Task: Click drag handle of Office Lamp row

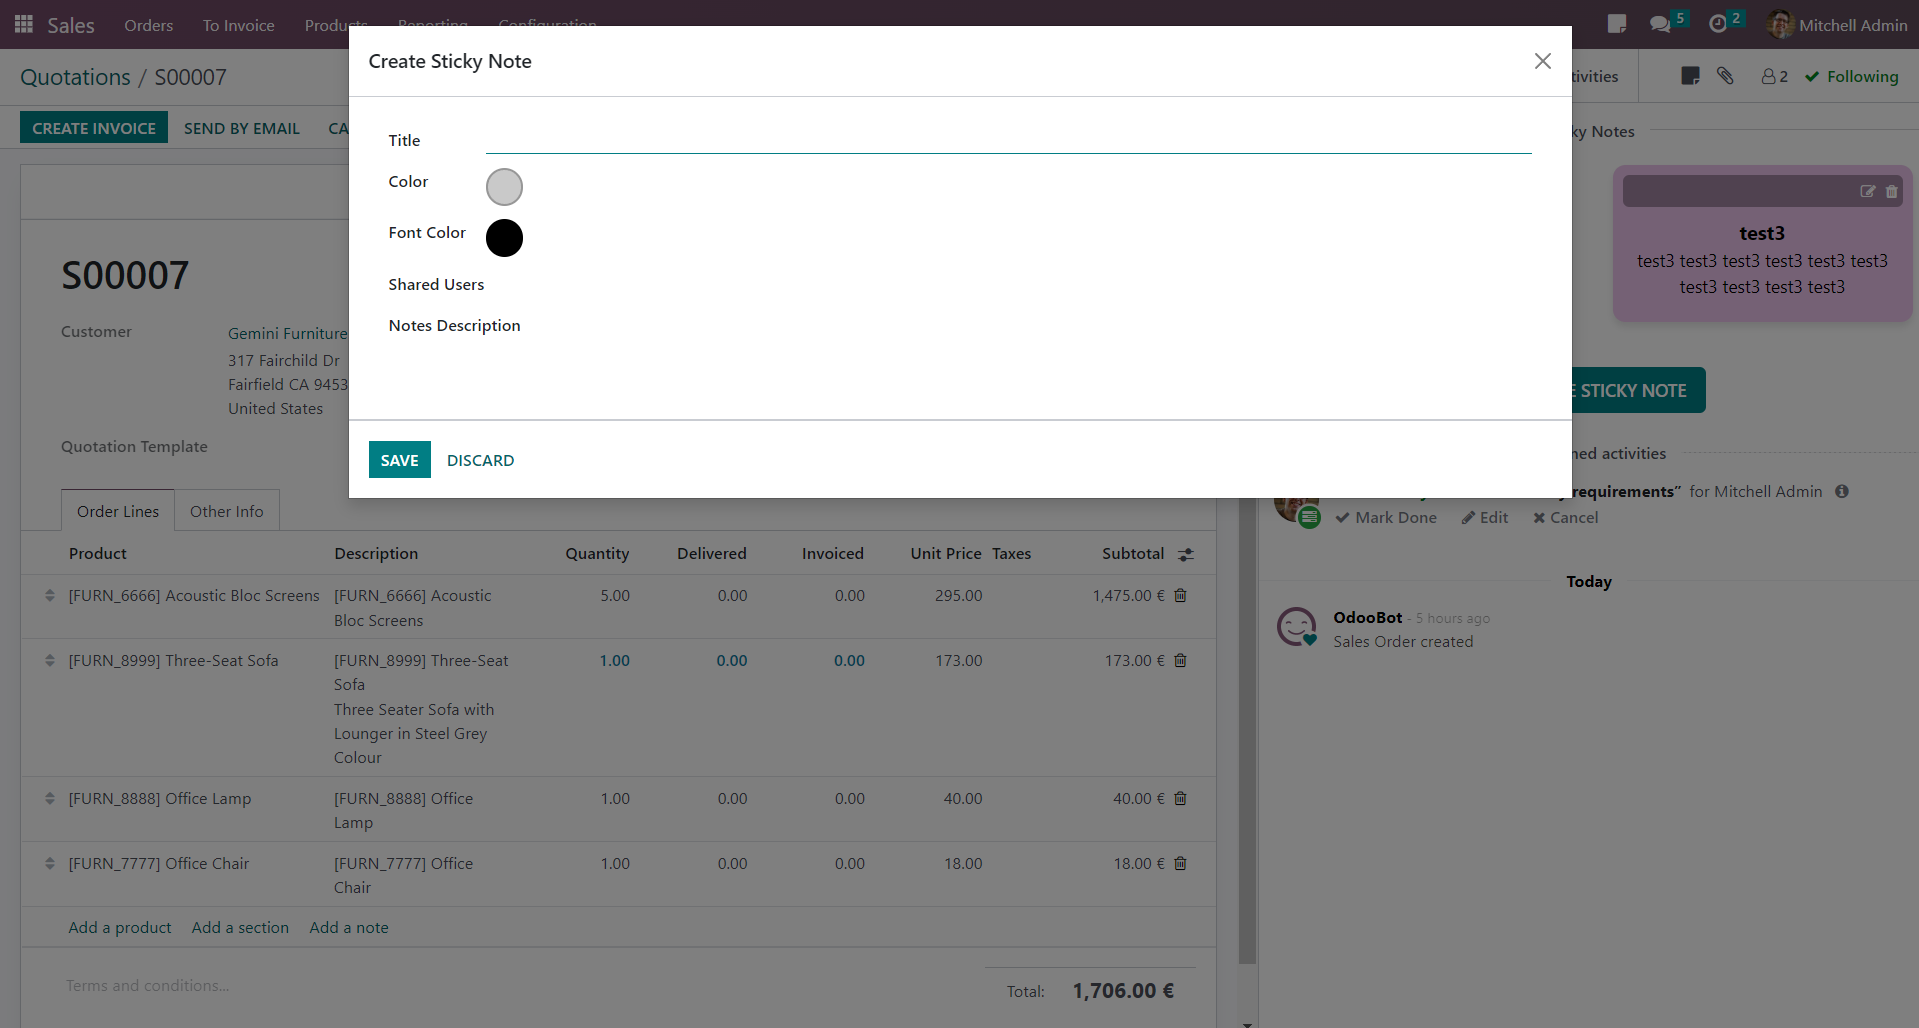Action: [49, 798]
